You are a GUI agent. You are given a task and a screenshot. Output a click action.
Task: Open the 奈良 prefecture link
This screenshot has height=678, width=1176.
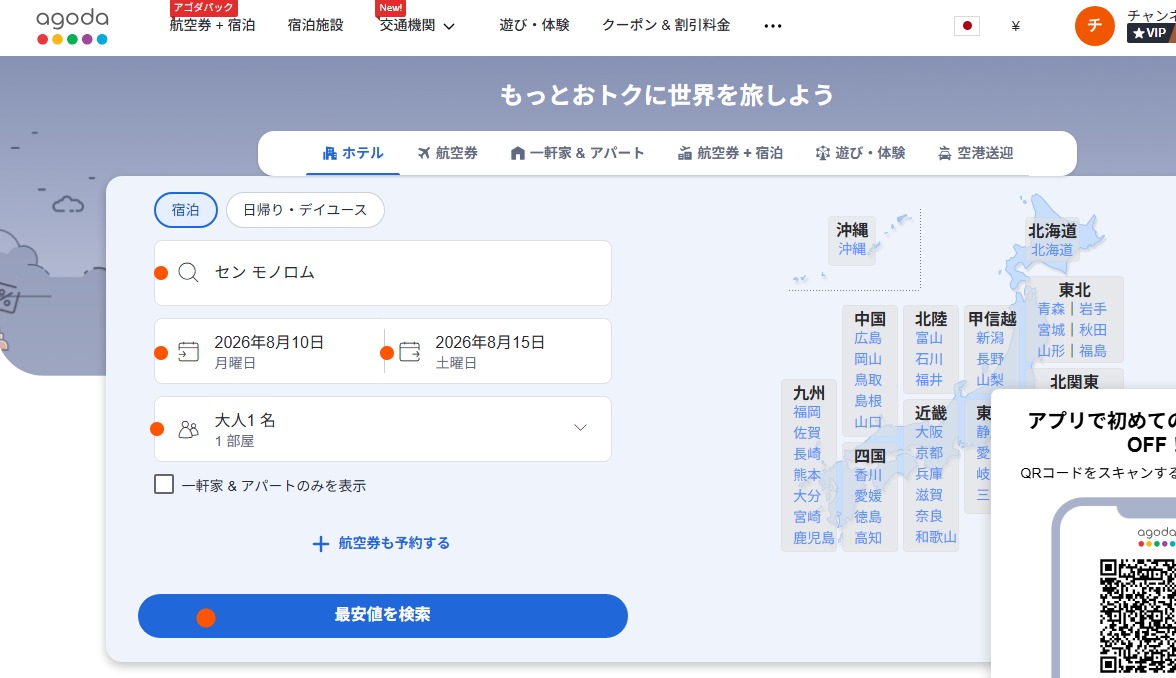click(x=928, y=517)
